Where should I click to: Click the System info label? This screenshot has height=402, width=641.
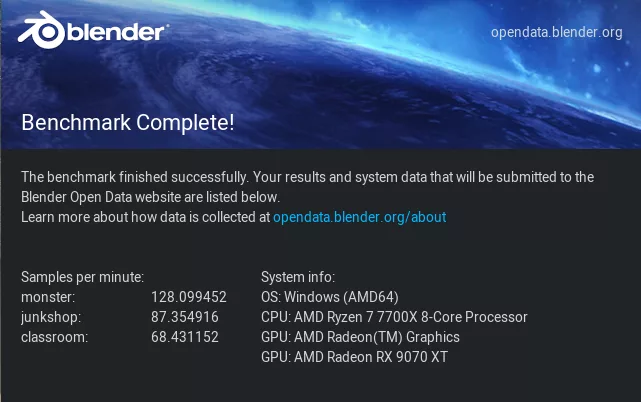pos(298,277)
